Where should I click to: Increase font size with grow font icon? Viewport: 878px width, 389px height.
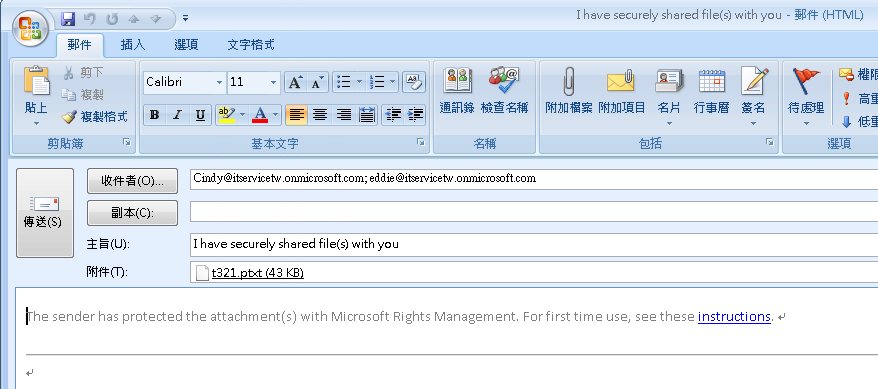295,83
